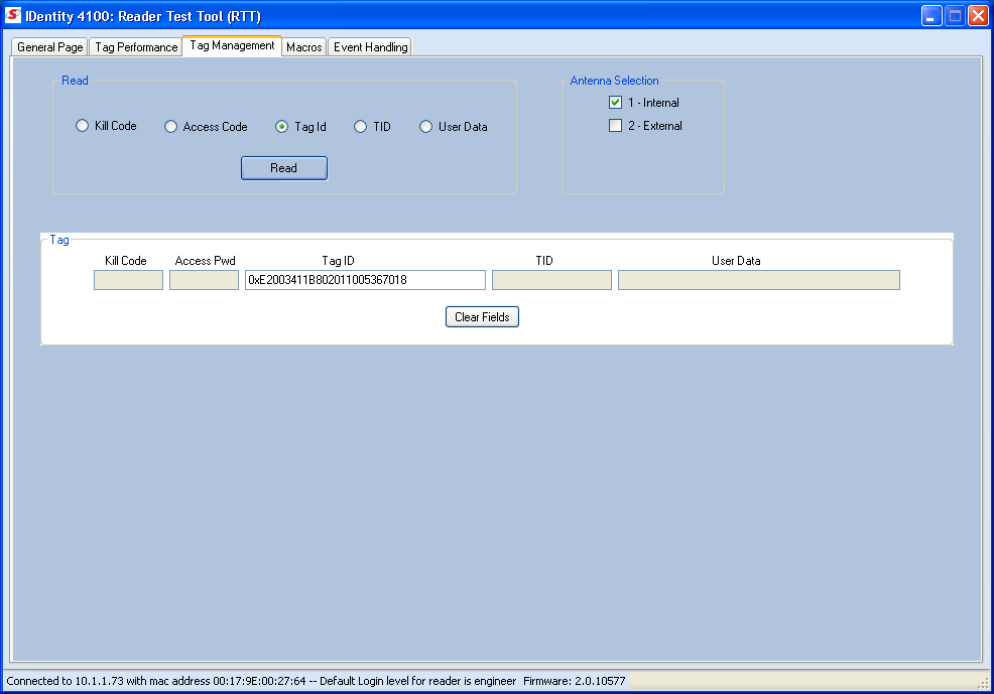994x694 pixels.
Task: Select the Tag Management tab
Action: click(x=232, y=46)
